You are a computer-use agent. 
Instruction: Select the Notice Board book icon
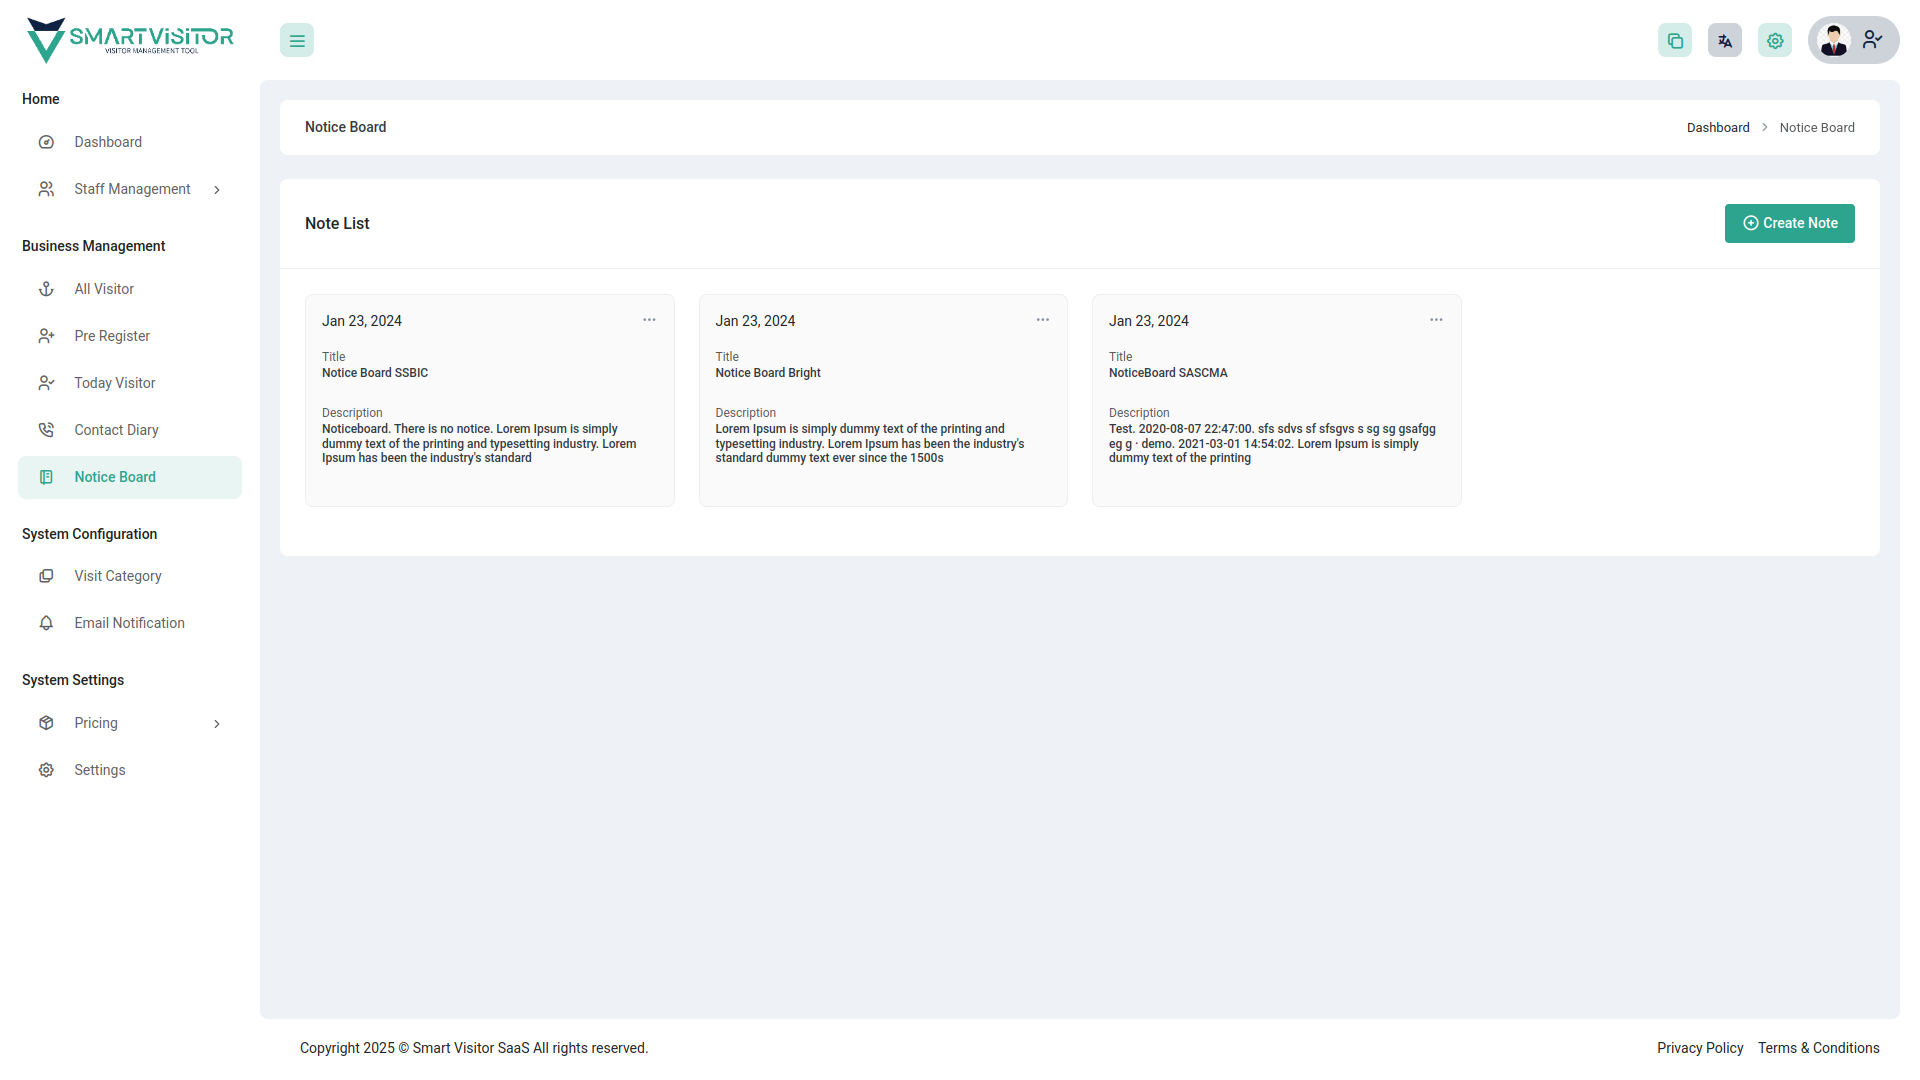click(x=46, y=477)
